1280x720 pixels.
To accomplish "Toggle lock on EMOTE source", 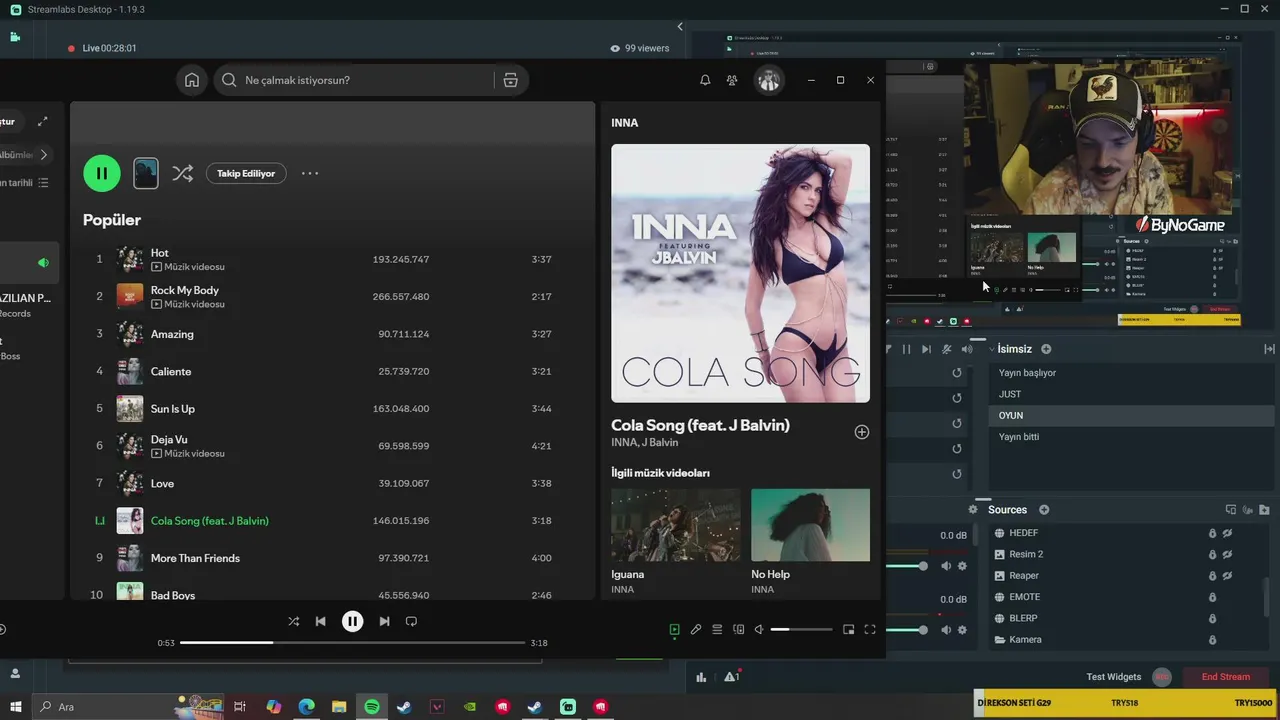I will [1212, 597].
